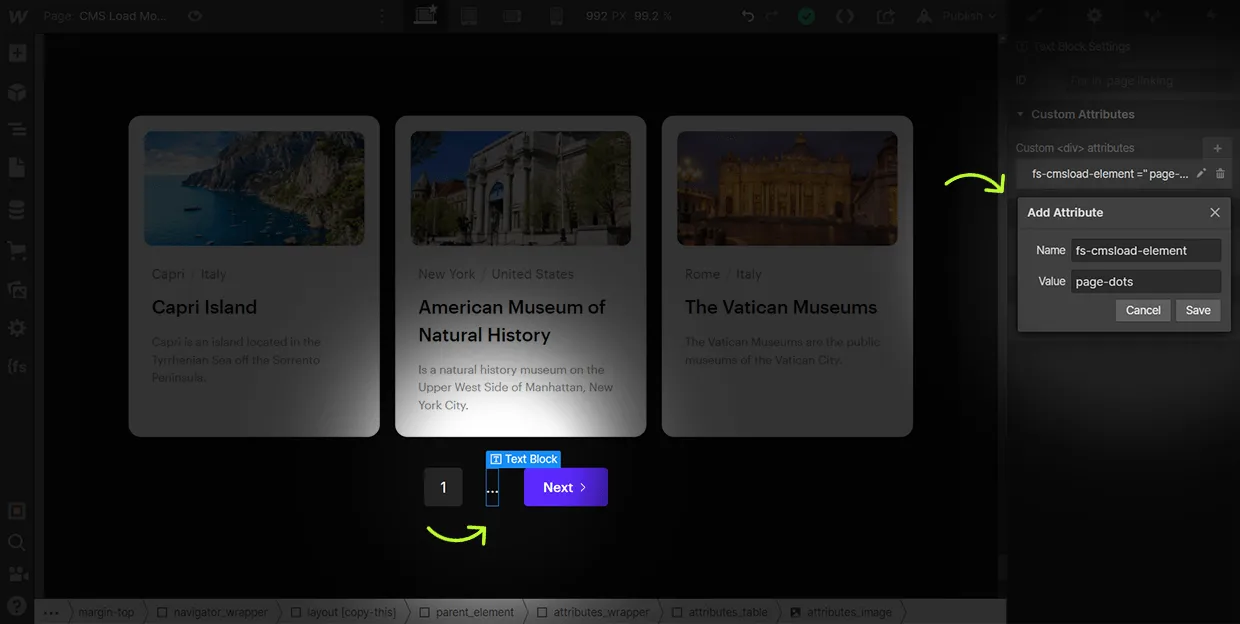
Task: Select attributes_table in breadcrumb bar
Action: point(720,612)
